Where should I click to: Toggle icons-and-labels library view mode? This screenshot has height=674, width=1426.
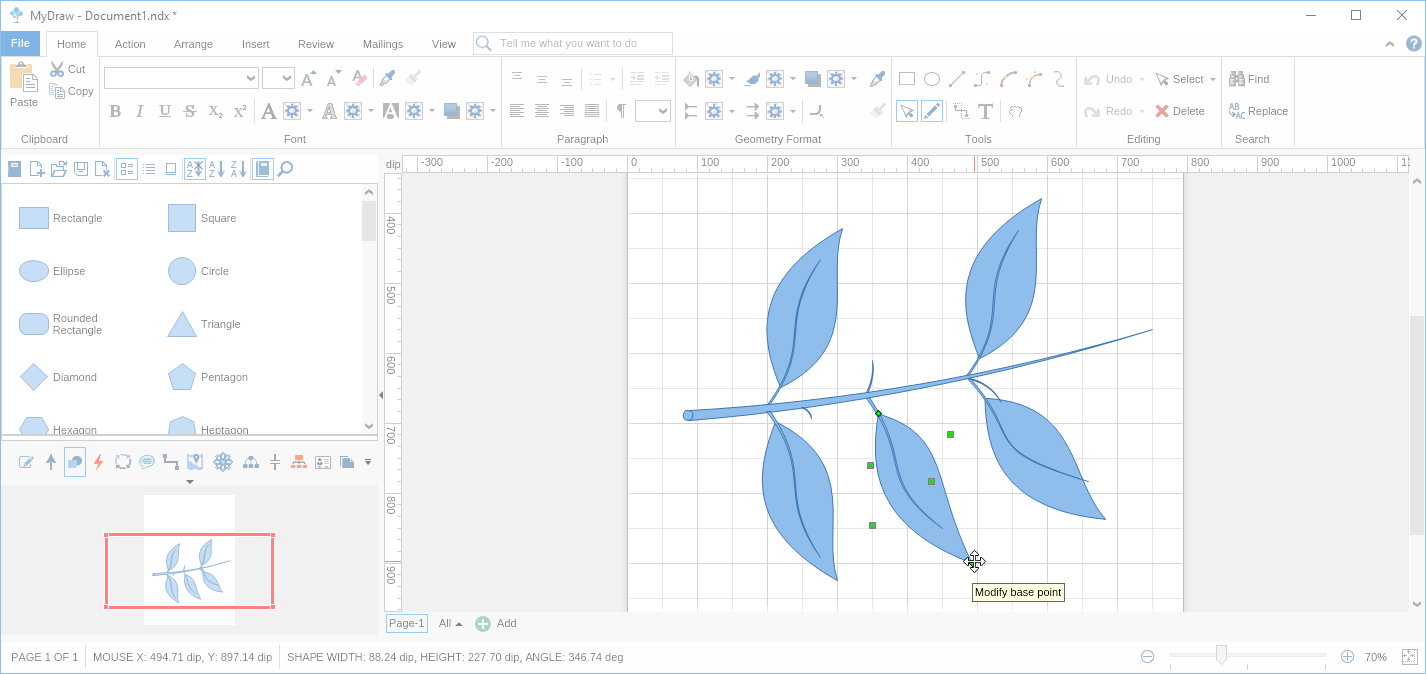(127, 169)
